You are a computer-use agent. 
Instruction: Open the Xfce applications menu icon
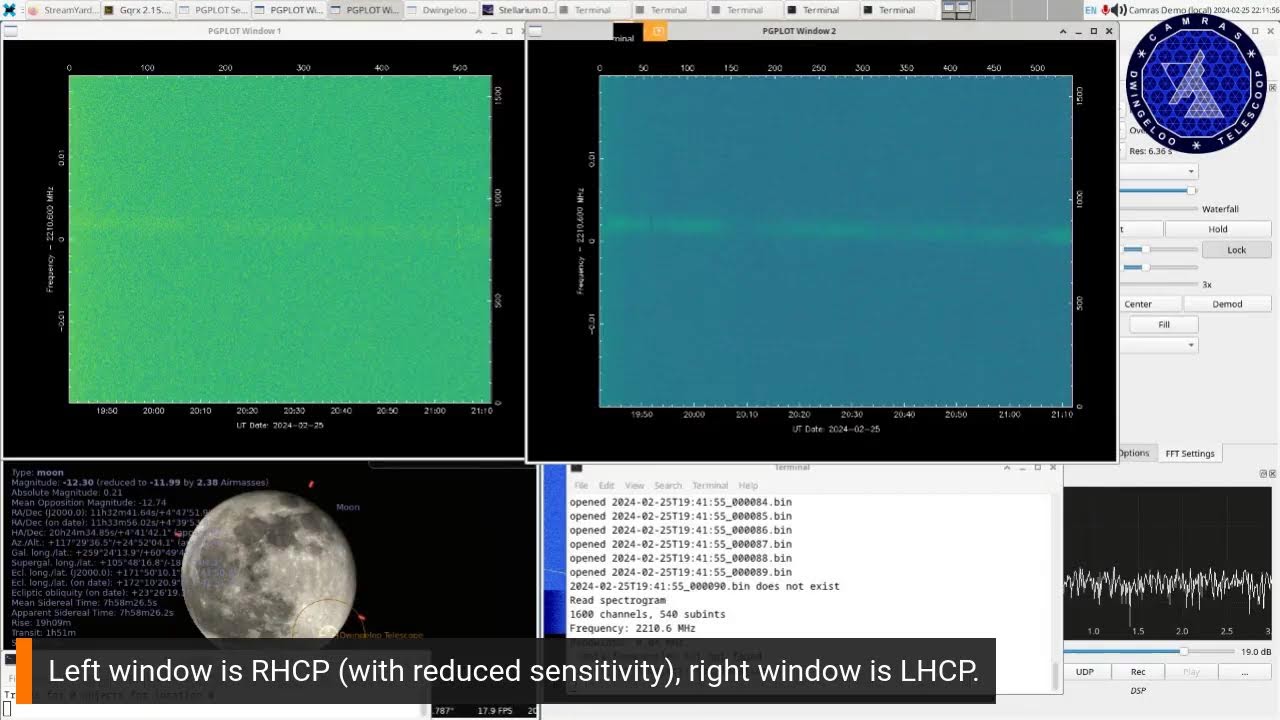tap(9, 10)
